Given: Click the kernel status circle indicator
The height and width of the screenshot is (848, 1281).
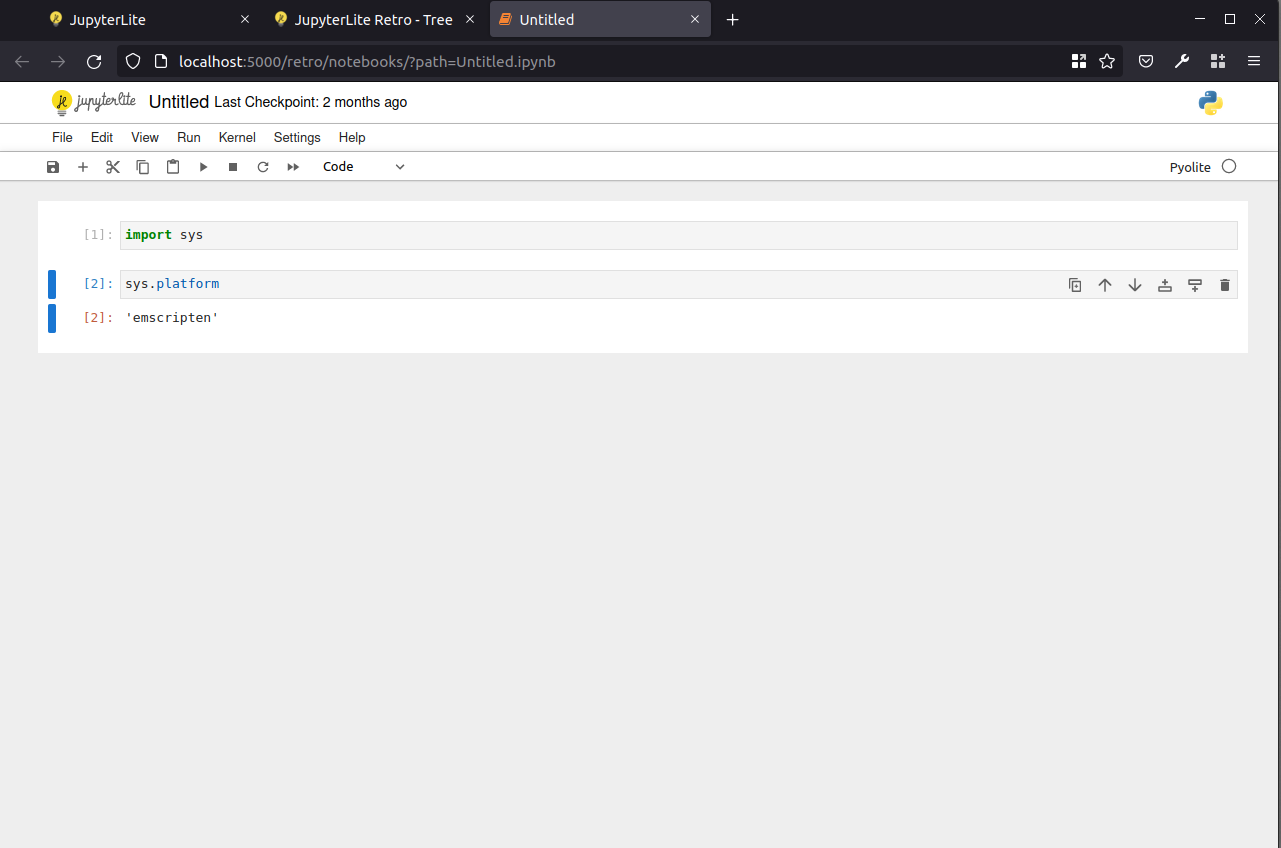Looking at the screenshot, I should (x=1229, y=166).
